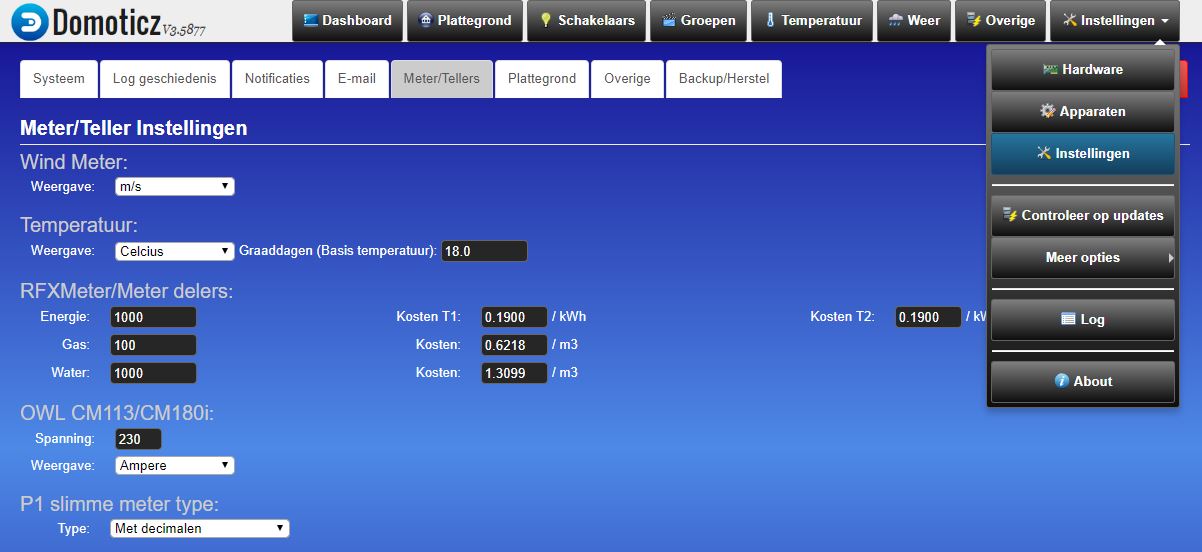Click the Groepen navigation button
1202x552 pixels.
(698, 21)
